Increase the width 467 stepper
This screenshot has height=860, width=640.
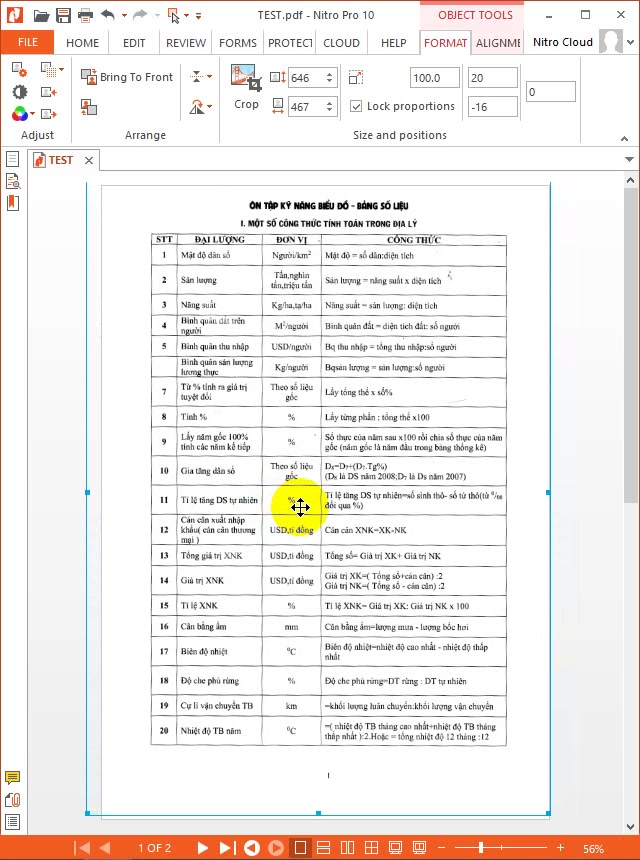330,103
